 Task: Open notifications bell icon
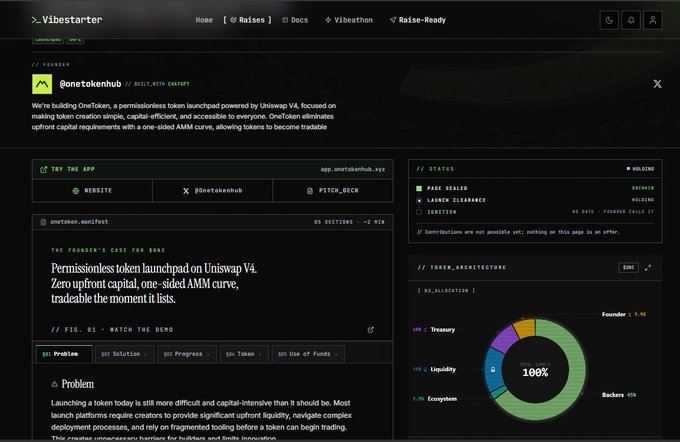pyautogui.click(x=631, y=20)
